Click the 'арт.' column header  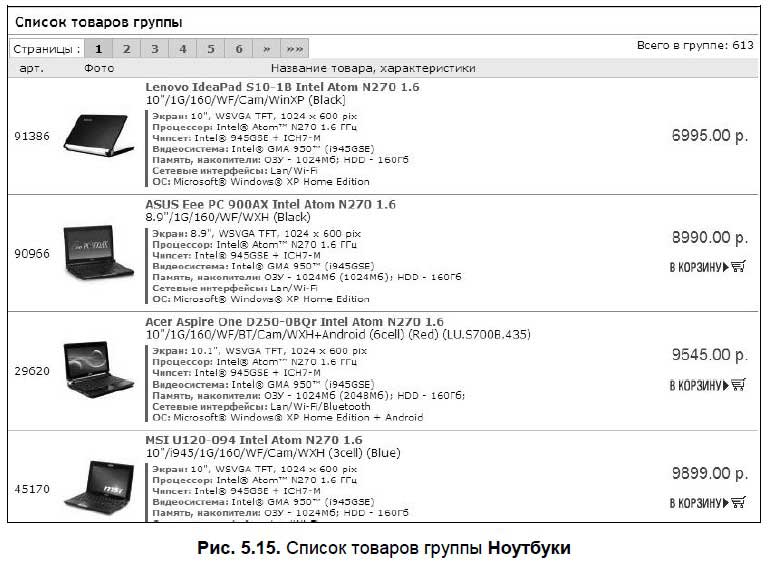(31, 68)
